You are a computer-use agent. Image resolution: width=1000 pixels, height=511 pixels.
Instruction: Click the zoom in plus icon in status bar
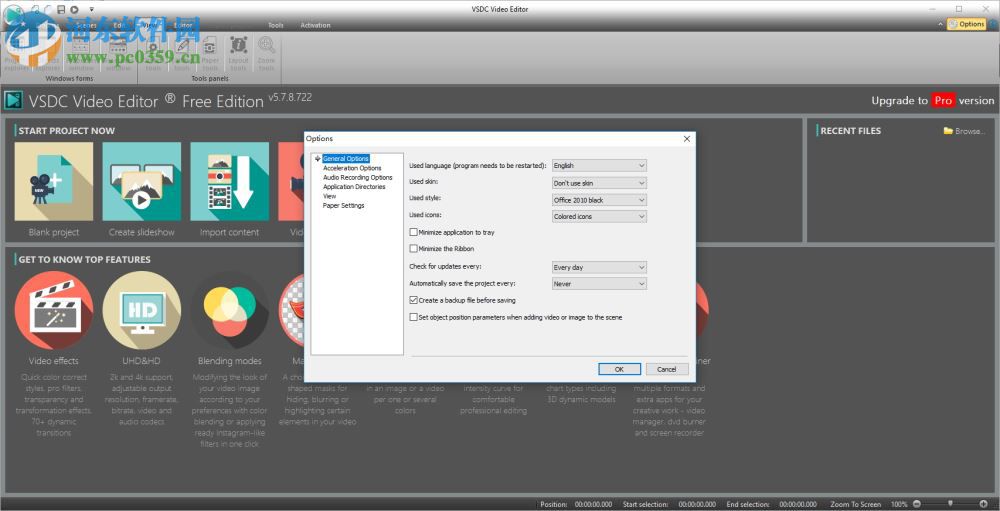coord(983,504)
